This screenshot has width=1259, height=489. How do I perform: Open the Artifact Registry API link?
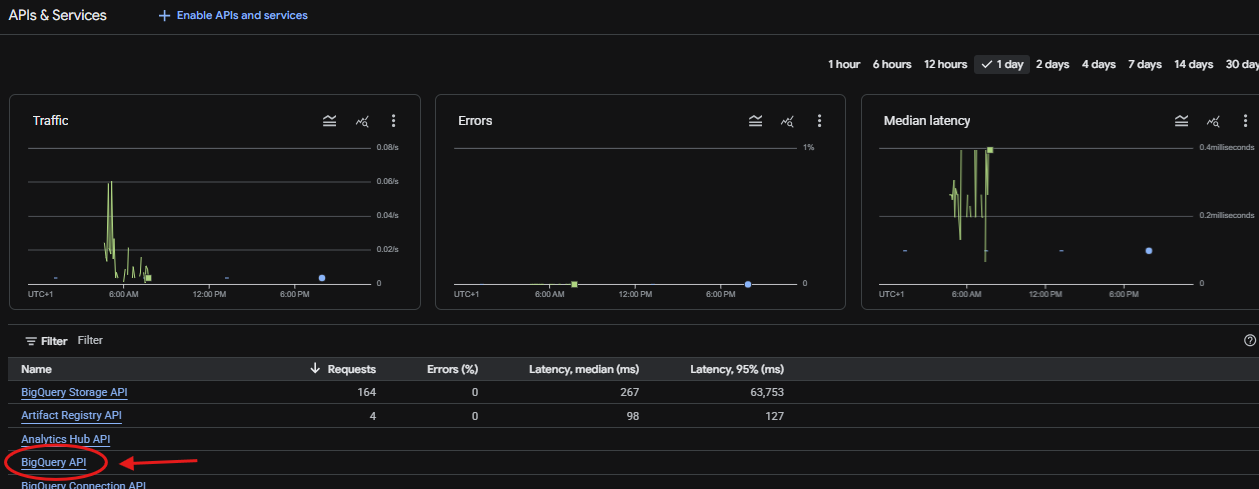coord(71,415)
